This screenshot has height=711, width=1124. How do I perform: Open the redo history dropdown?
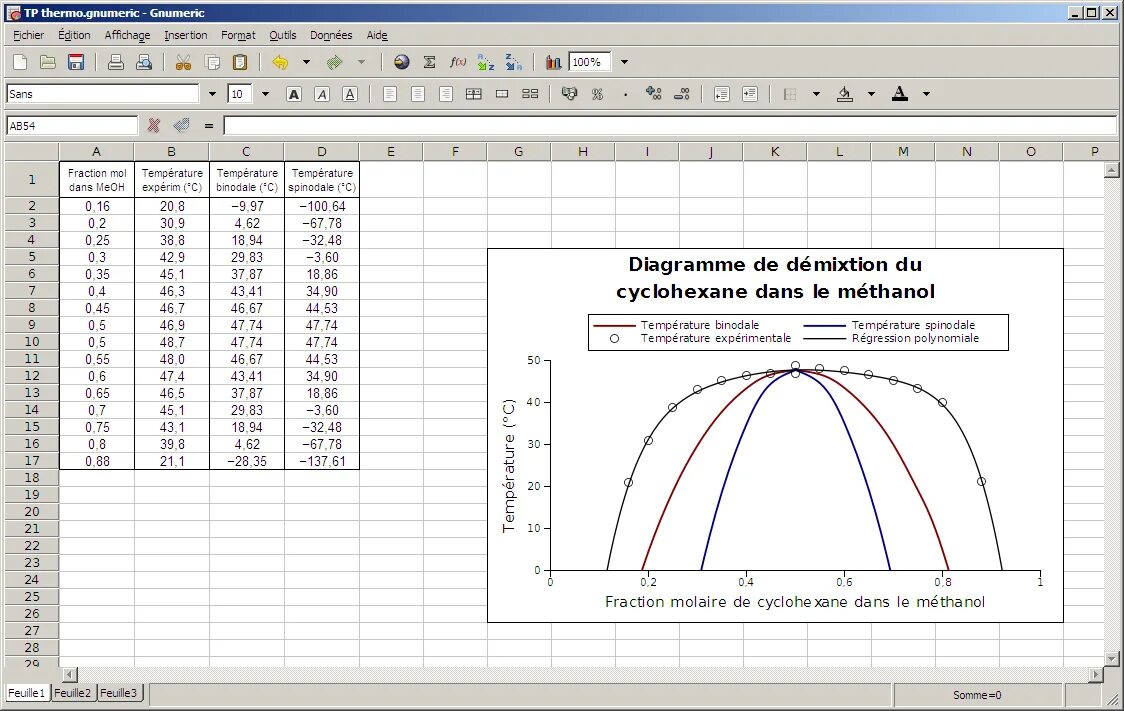361,62
